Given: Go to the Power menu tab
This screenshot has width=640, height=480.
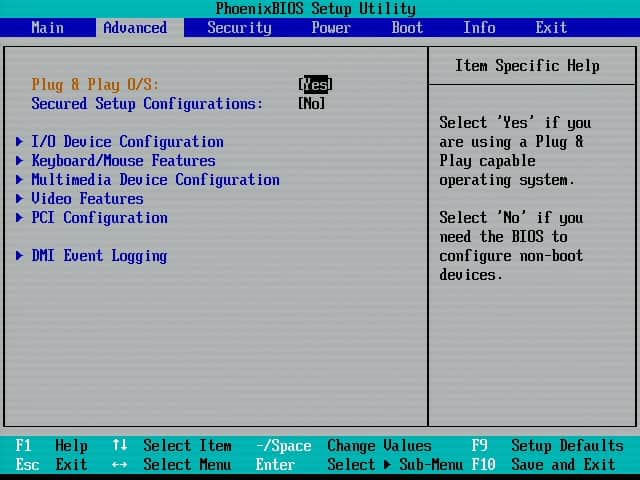Looking at the screenshot, I should click(x=331, y=28).
